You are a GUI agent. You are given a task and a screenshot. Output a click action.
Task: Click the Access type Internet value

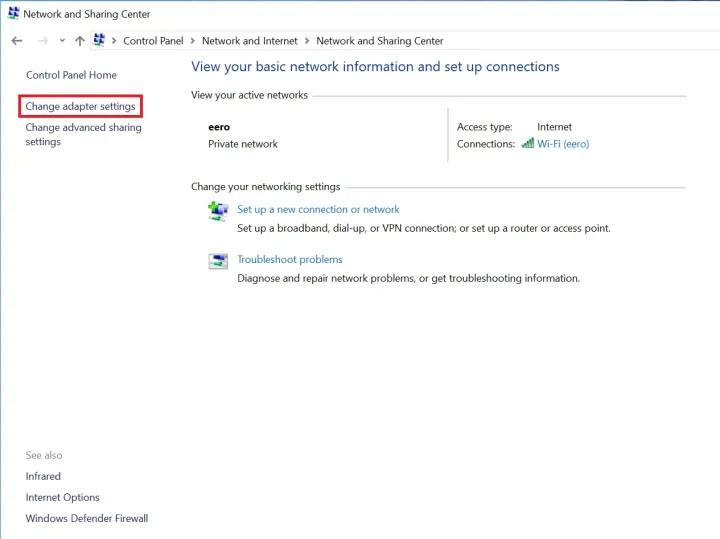(x=554, y=127)
